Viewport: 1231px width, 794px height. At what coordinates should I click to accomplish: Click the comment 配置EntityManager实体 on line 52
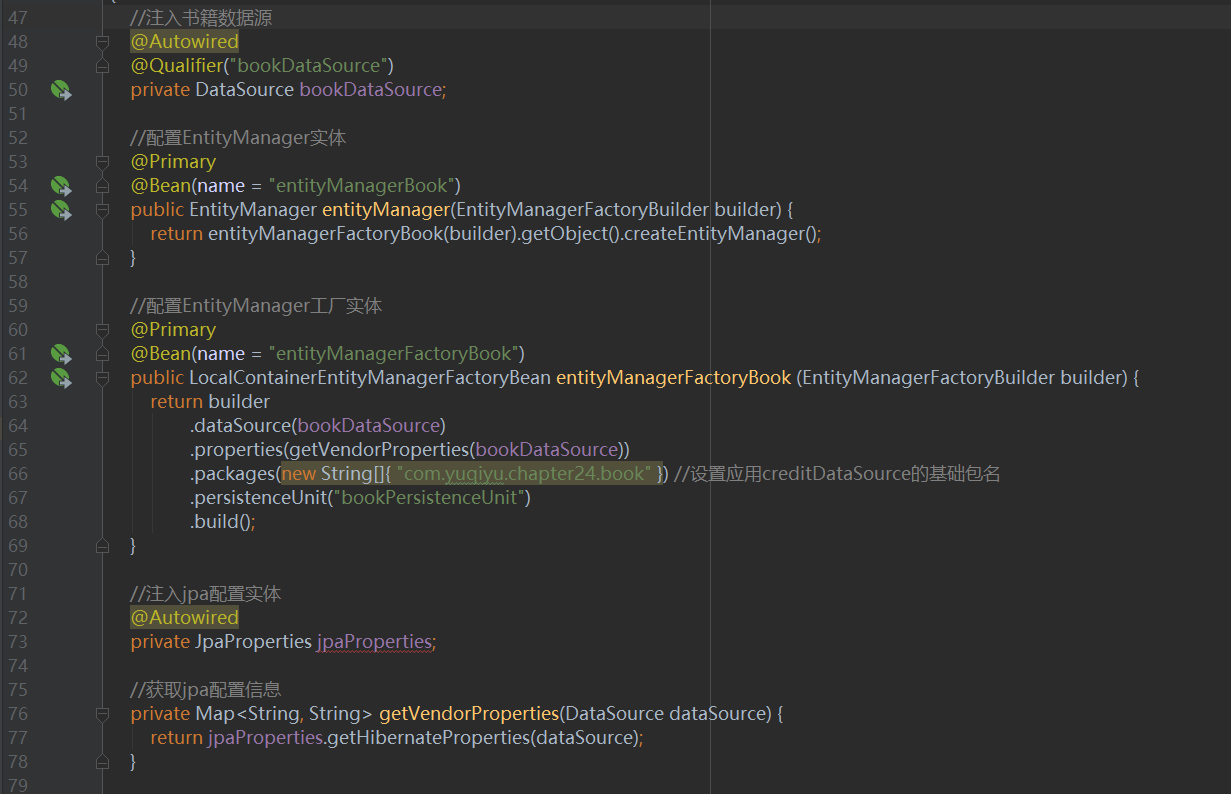coord(239,138)
